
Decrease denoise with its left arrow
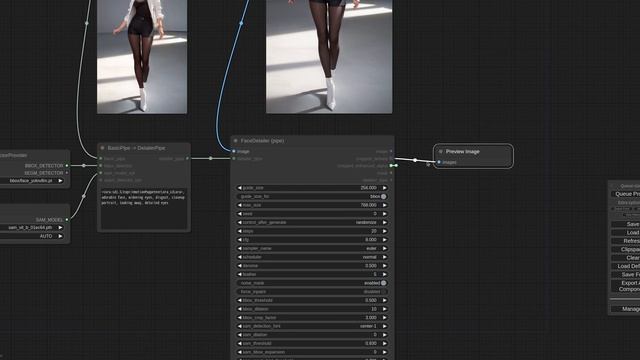[x=240, y=266]
